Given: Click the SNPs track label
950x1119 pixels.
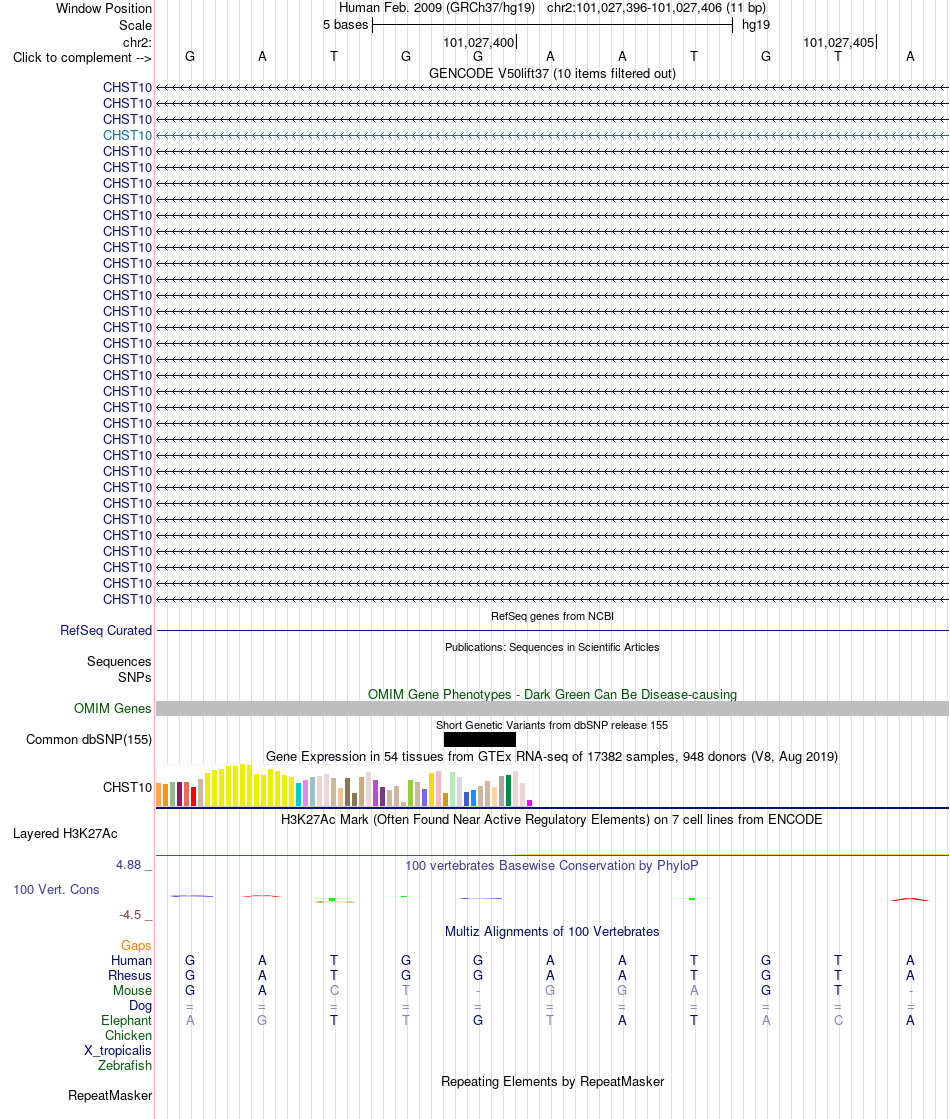Looking at the screenshot, I should (134, 677).
